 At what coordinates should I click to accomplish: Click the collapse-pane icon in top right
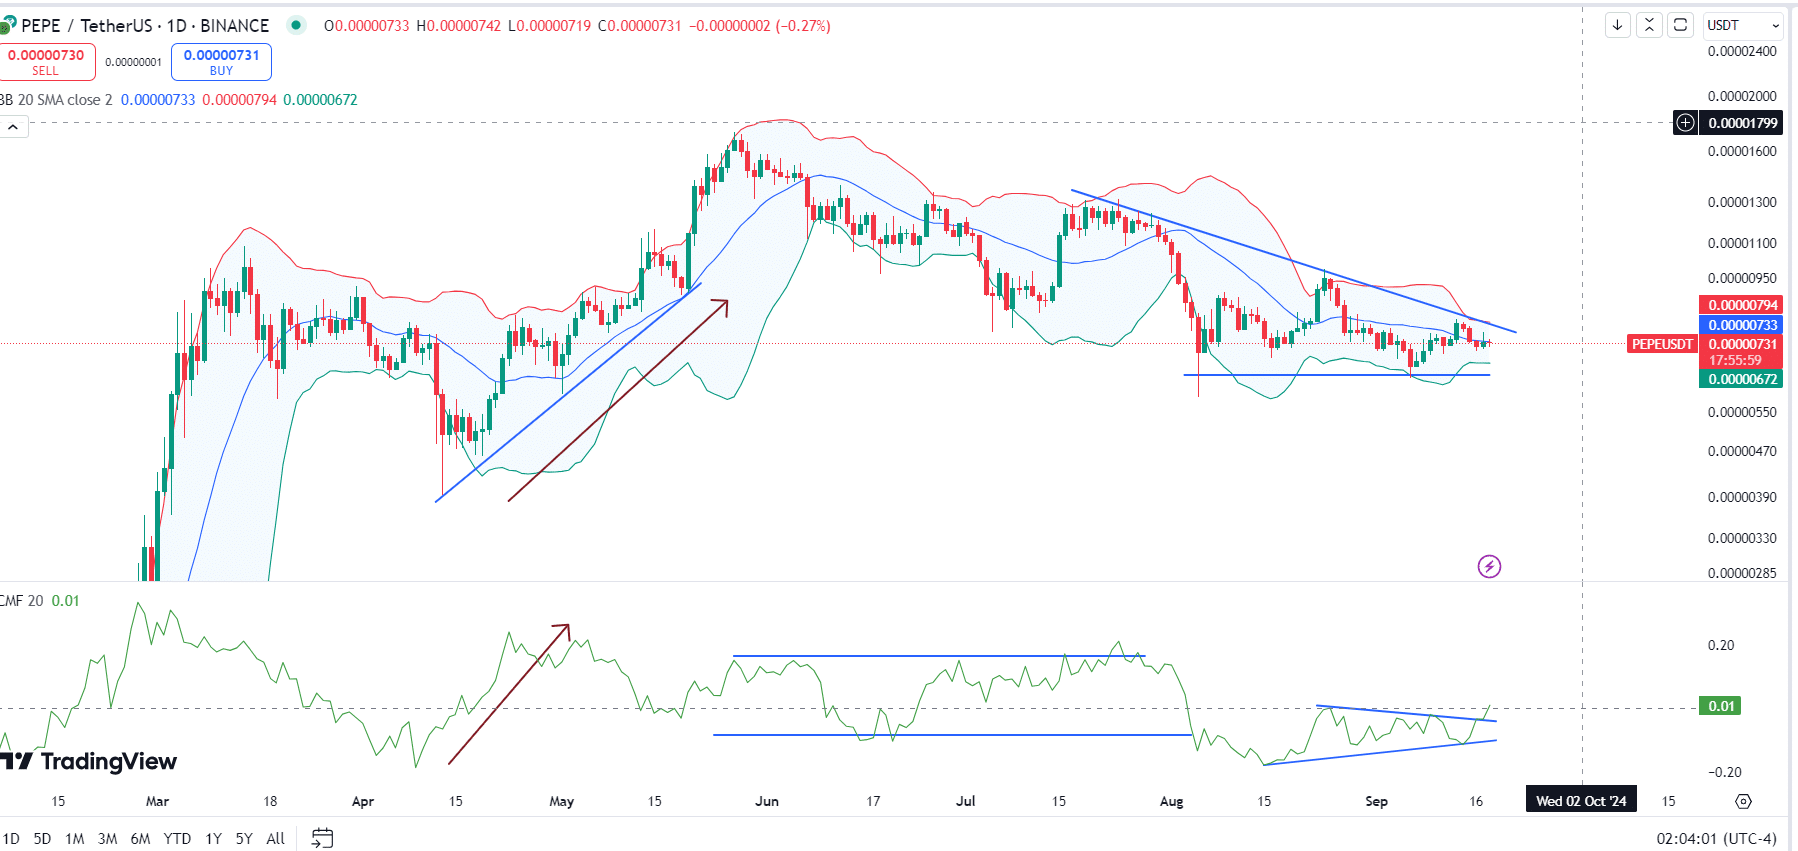point(1649,25)
